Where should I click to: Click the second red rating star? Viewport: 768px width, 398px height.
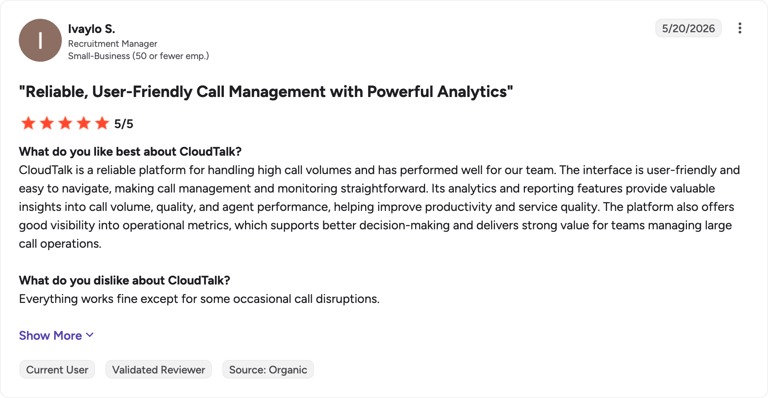tap(47, 123)
